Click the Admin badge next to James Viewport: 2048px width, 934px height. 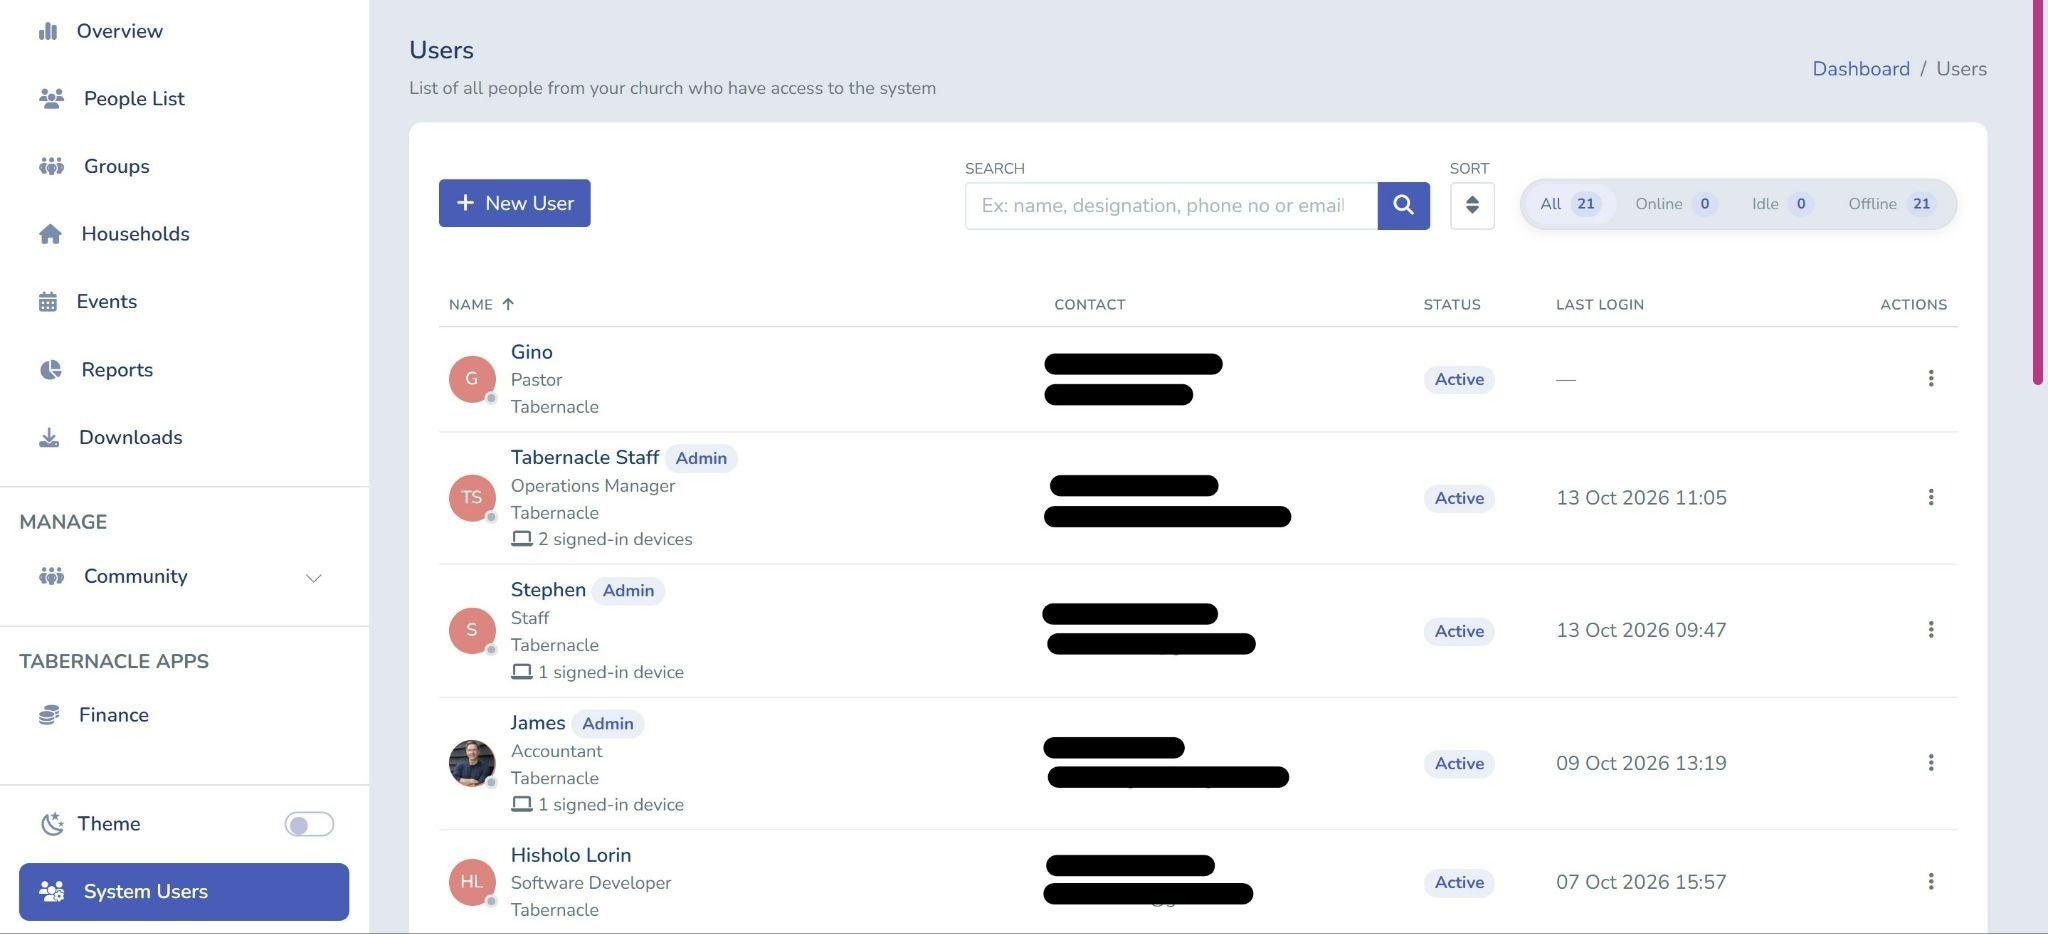608,724
